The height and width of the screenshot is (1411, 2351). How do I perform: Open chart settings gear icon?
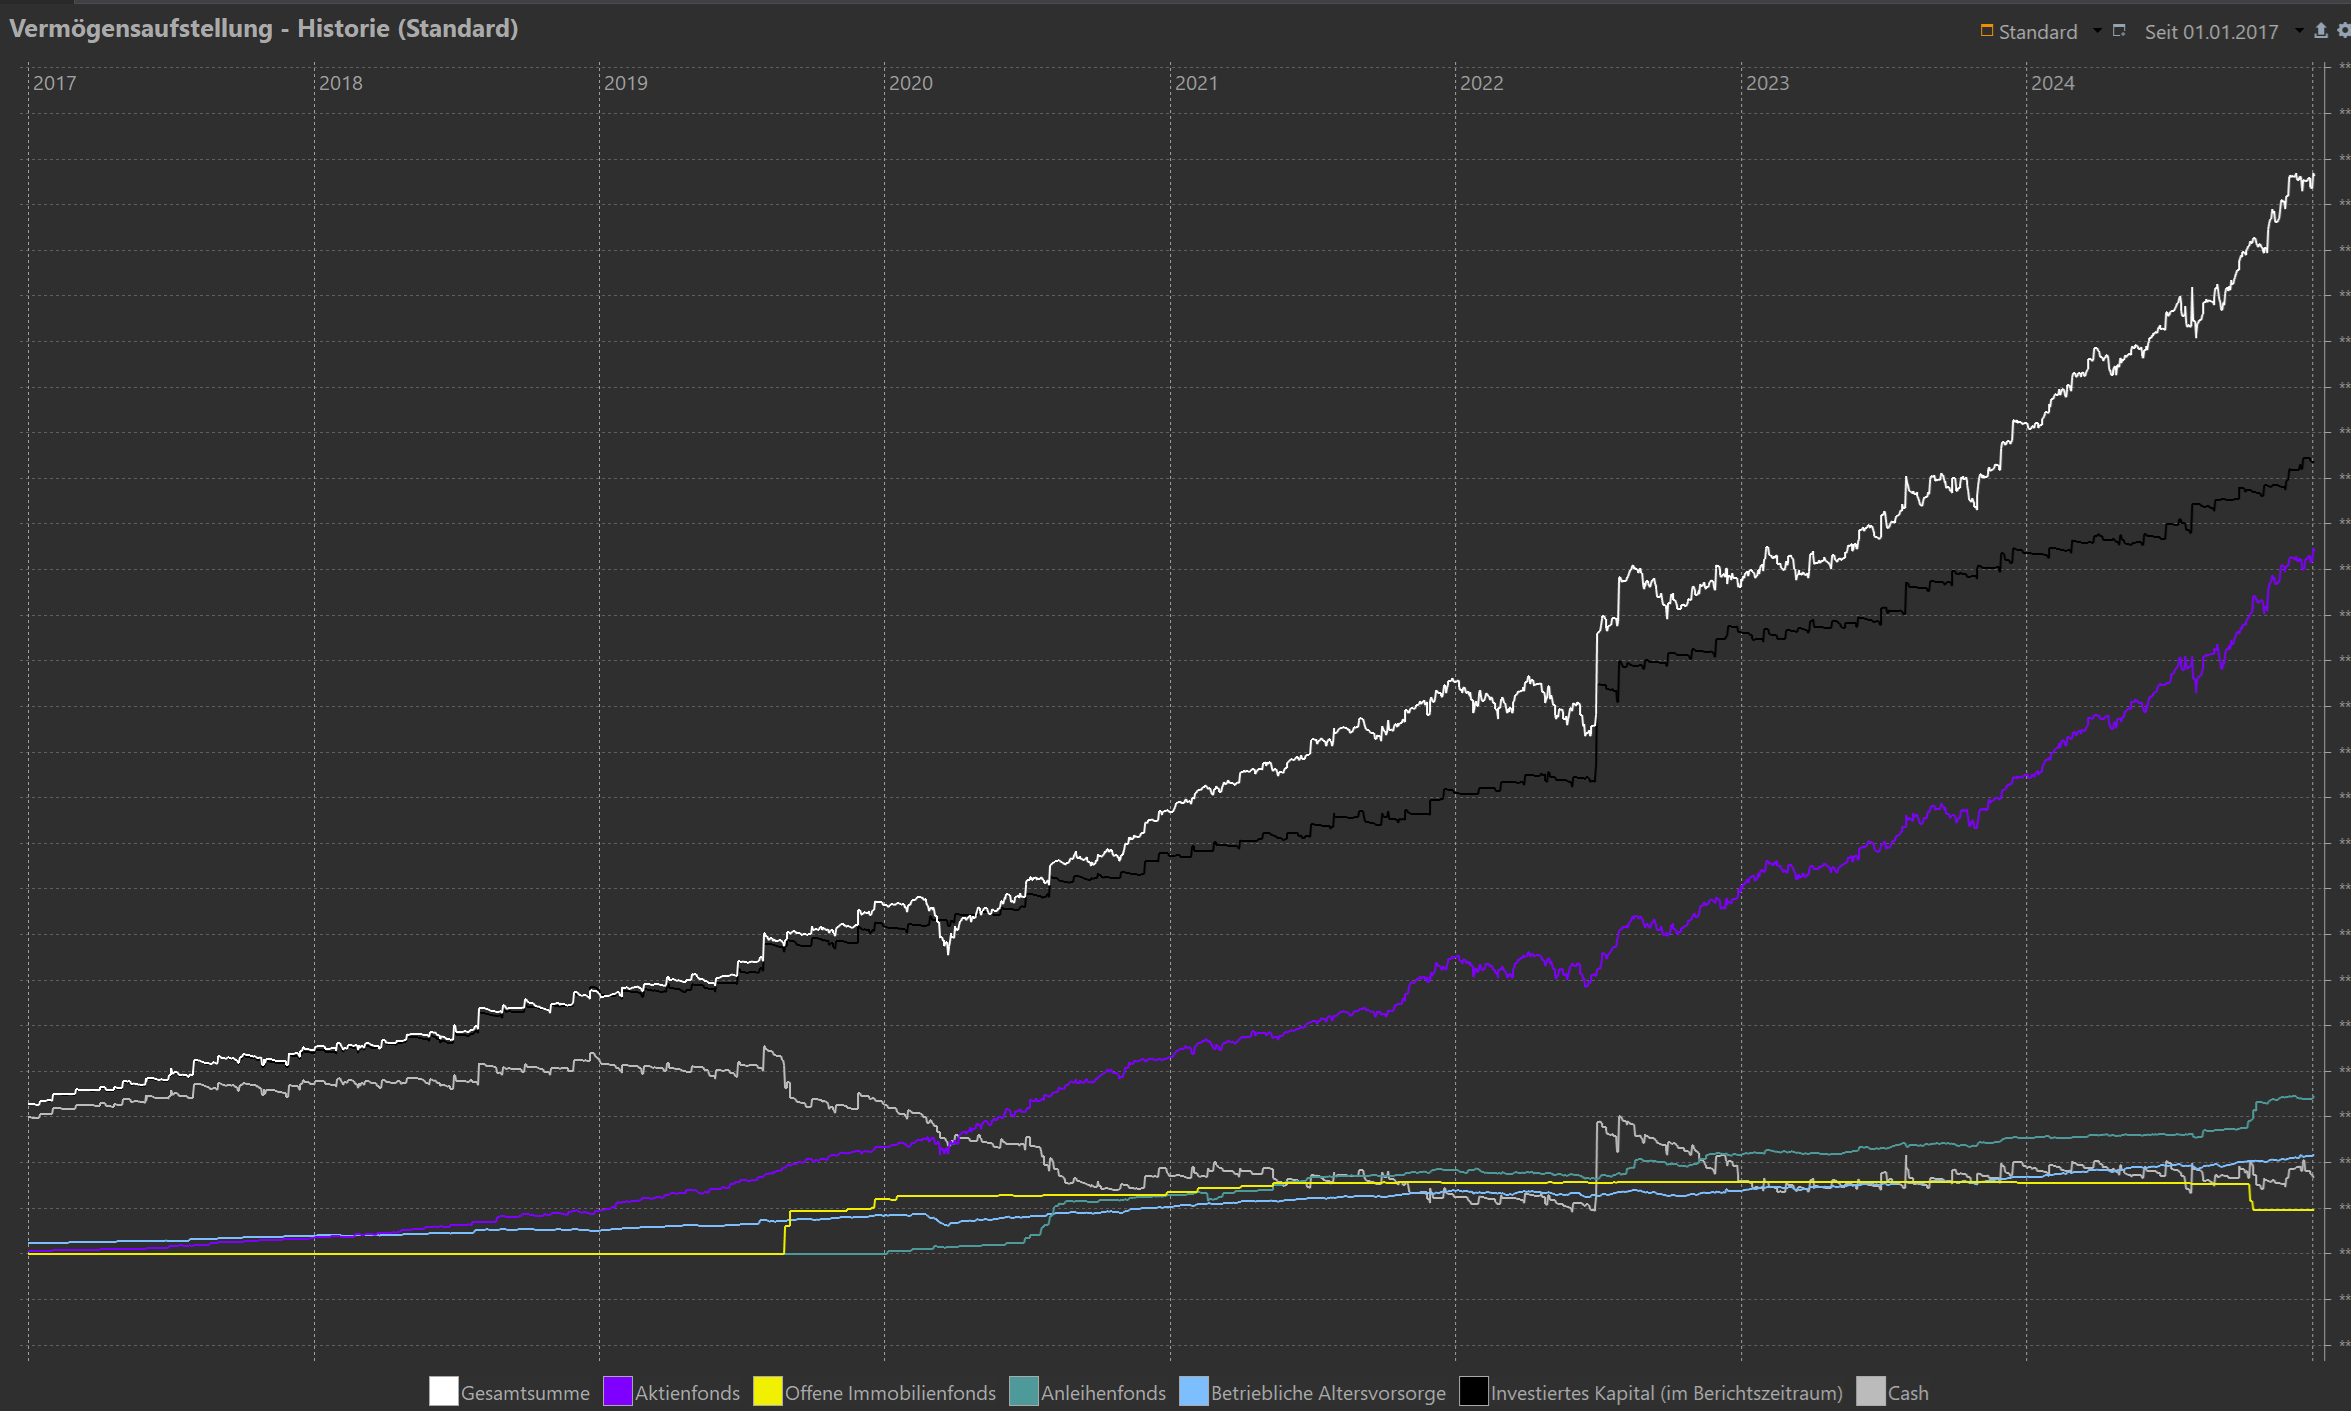click(2343, 31)
